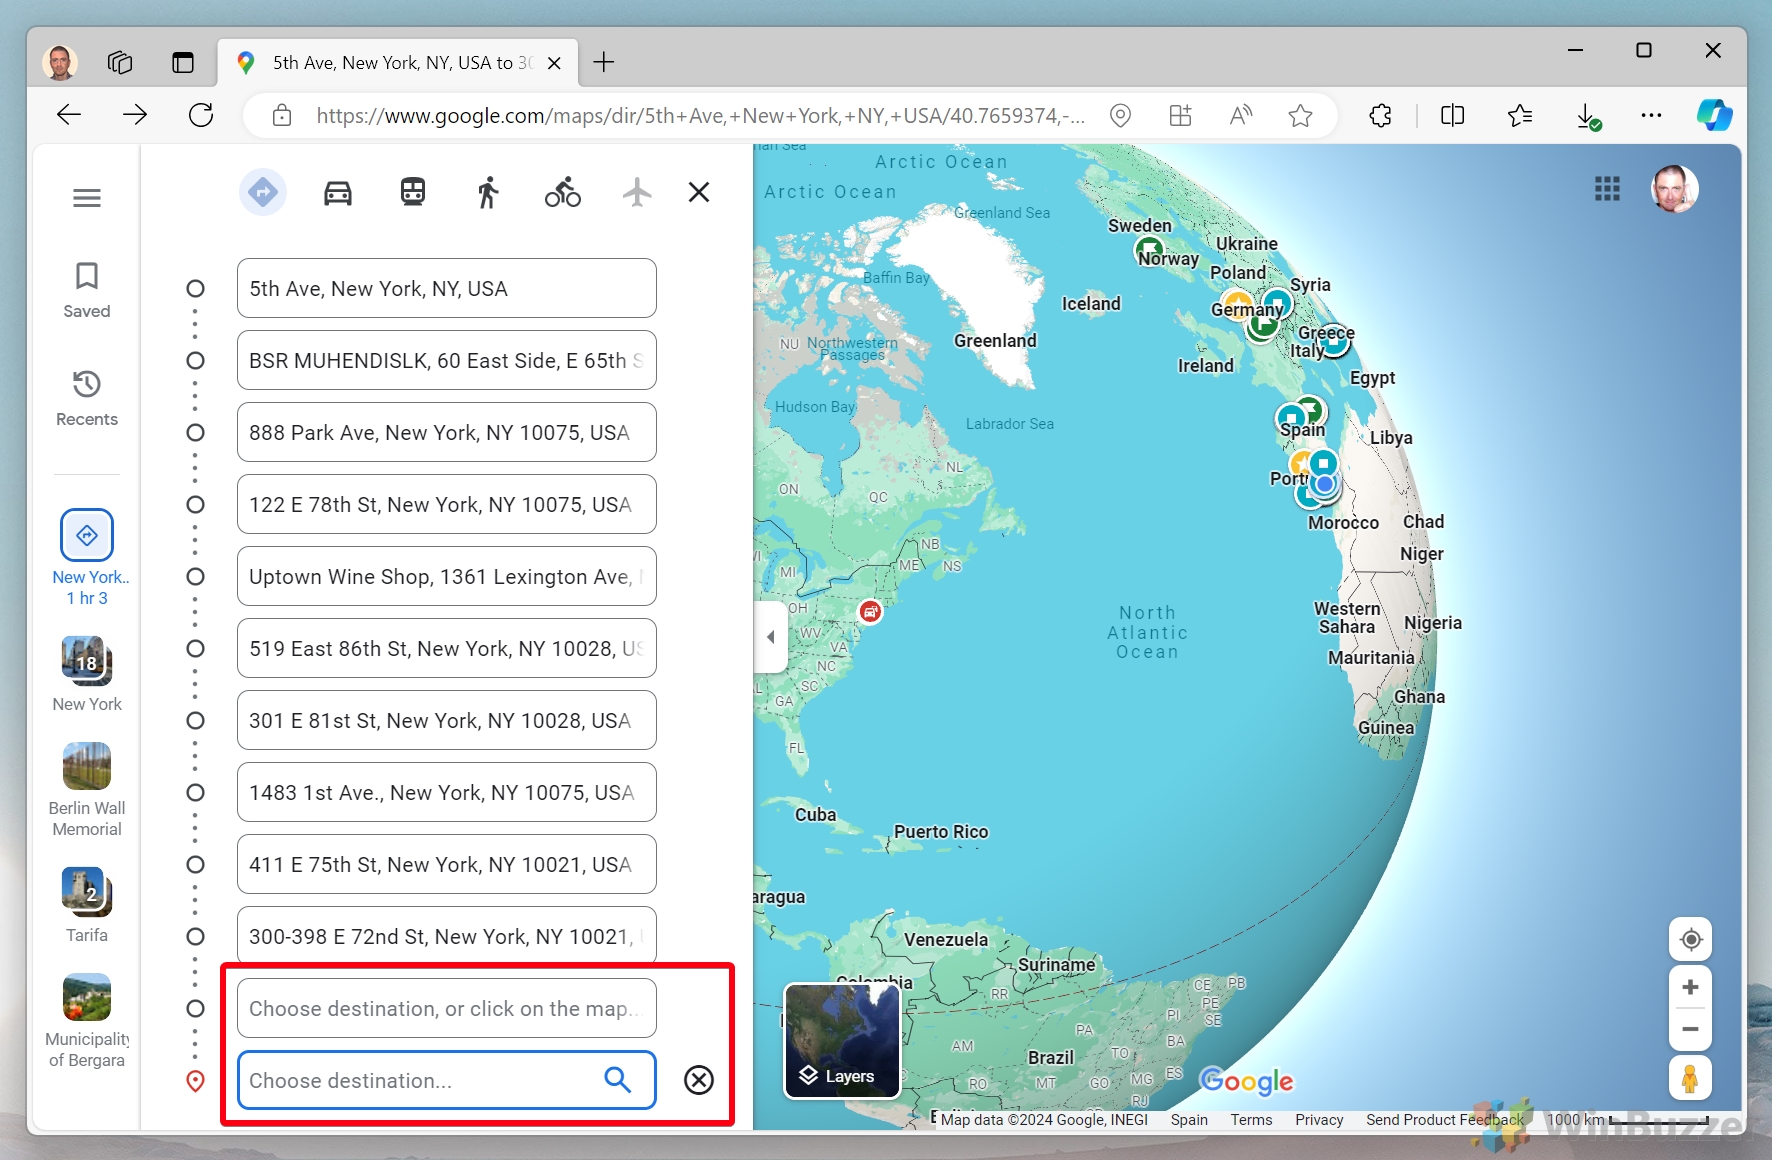Open the Copilot sidebar
This screenshot has width=1772, height=1160.
coord(1714,115)
